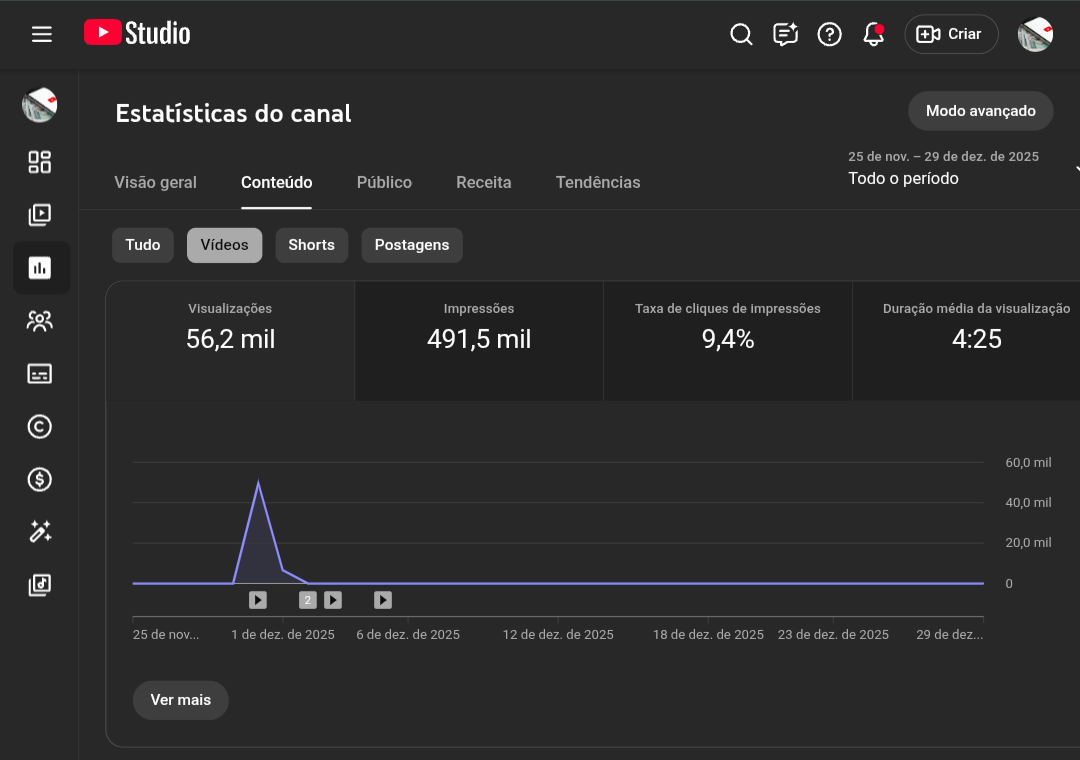Open Subtitles icon in sidebar
Screen dimensions: 1080x760
[x=40, y=374]
